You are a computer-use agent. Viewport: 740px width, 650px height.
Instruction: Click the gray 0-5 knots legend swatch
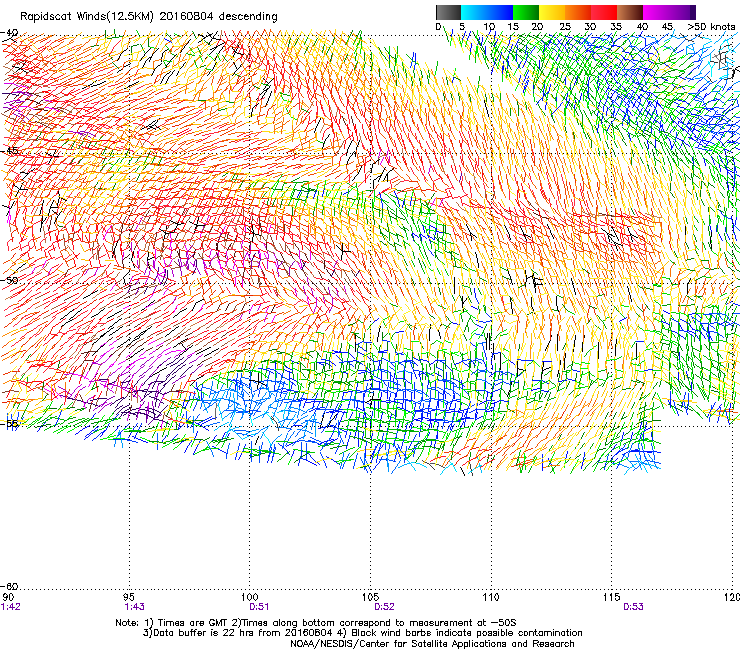tap(448, 12)
